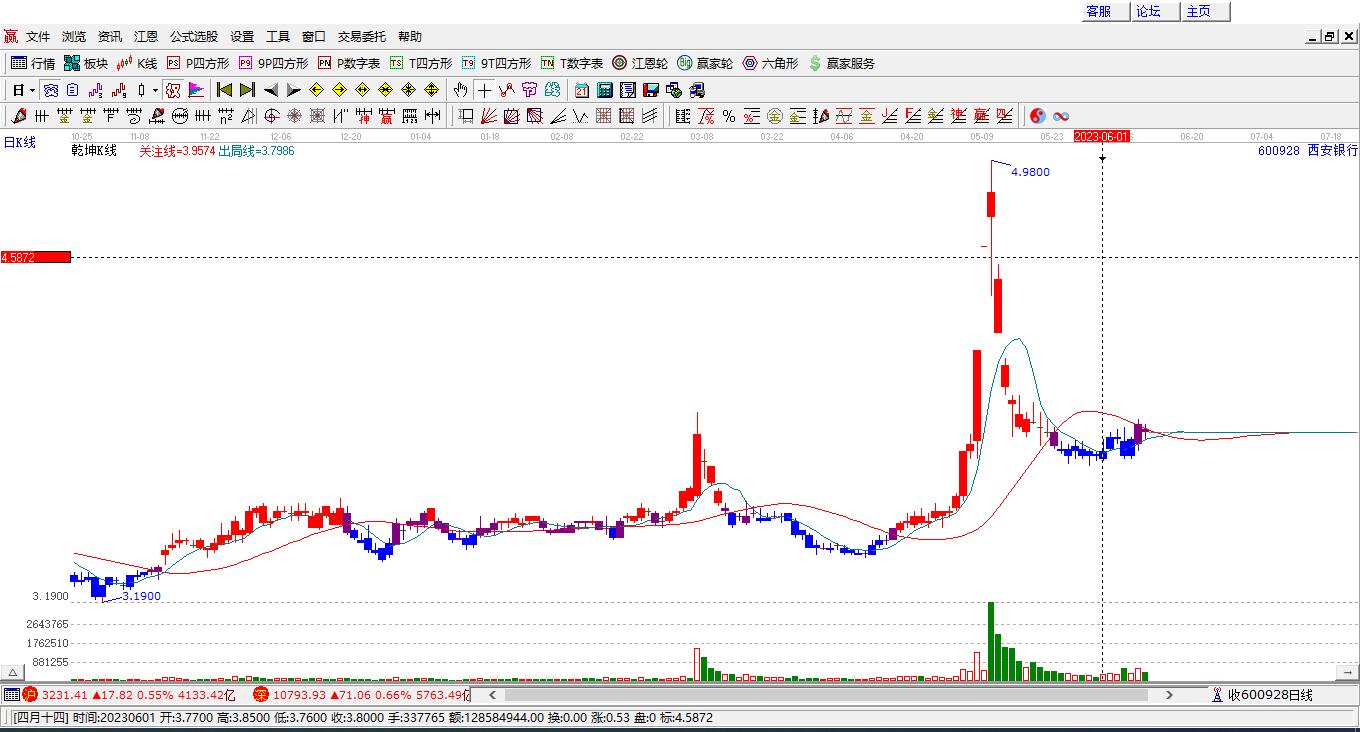This screenshot has width=1360, height=732.
Task: Expand the candlestick style dropdown arrow
Action: click(x=155, y=90)
